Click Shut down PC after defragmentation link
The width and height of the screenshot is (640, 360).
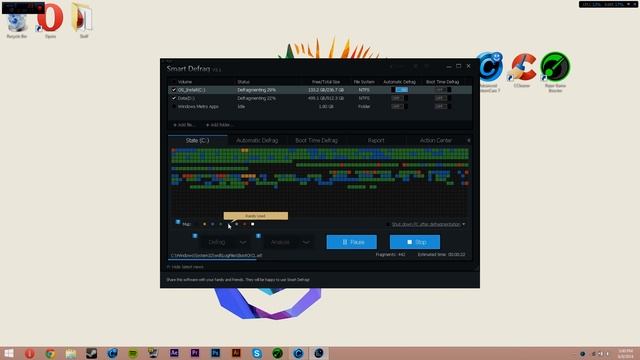pyautogui.click(x=426, y=224)
